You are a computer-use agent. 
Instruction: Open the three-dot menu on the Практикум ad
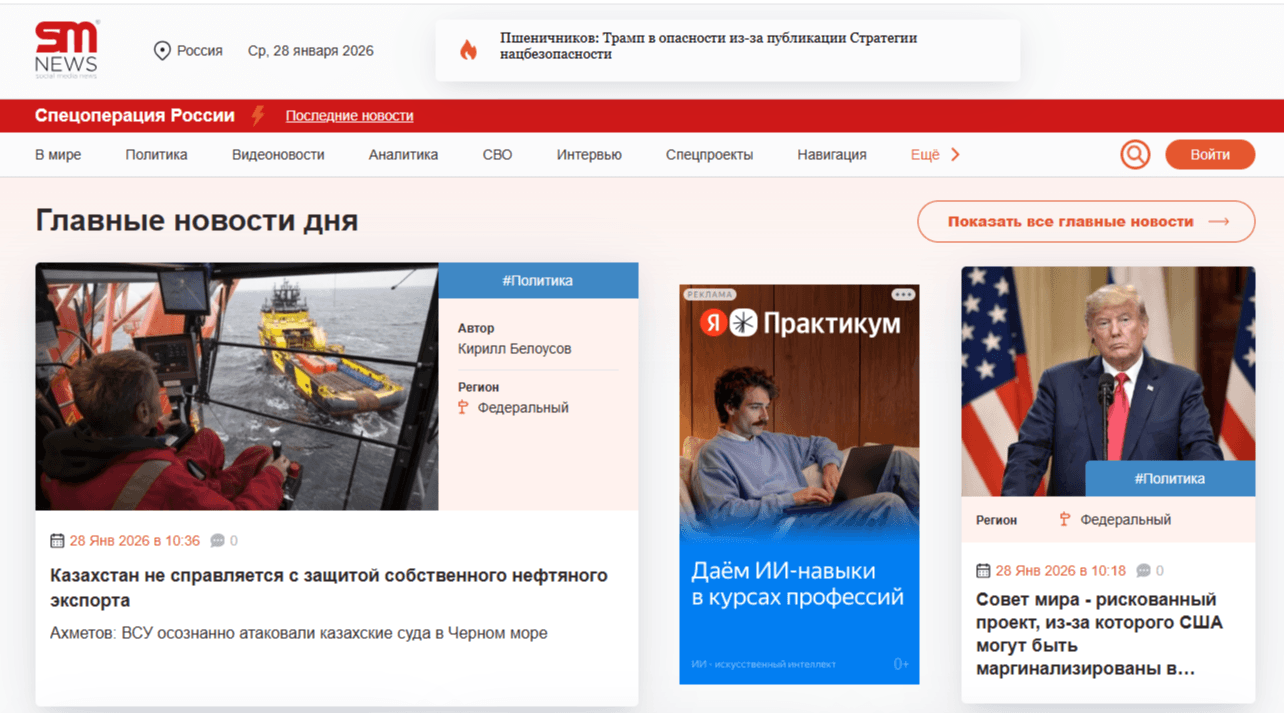click(903, 294)
